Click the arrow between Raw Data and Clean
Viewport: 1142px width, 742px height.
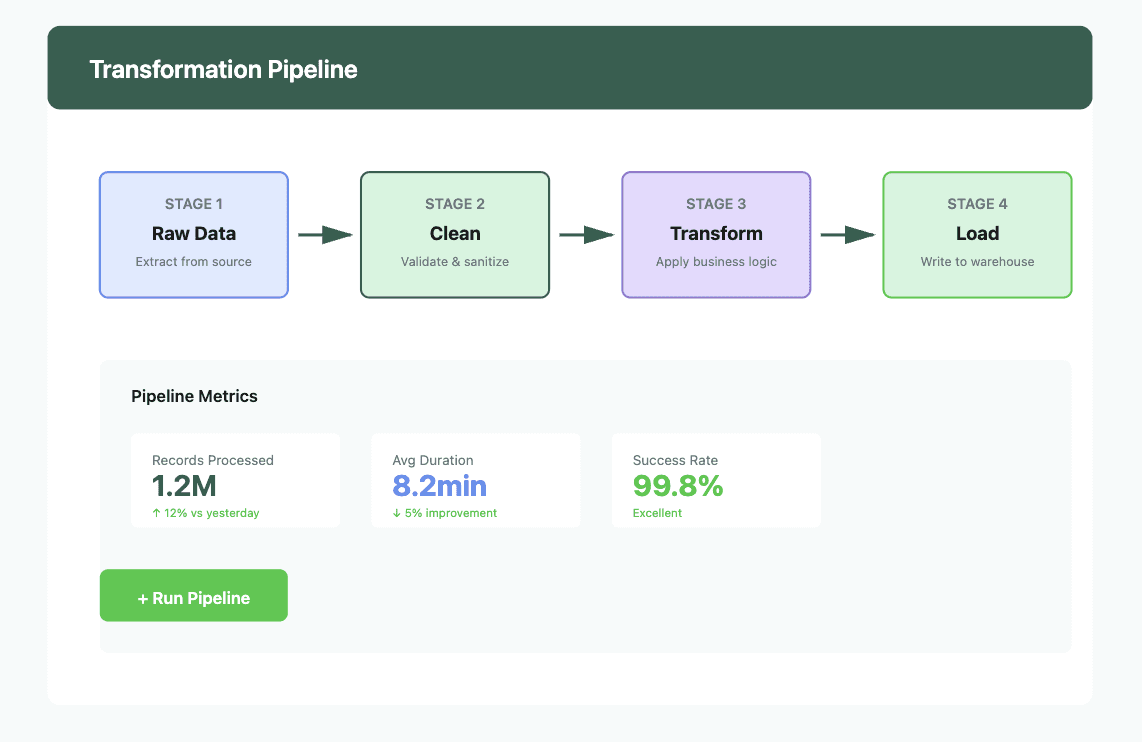(x=325, y=234)
